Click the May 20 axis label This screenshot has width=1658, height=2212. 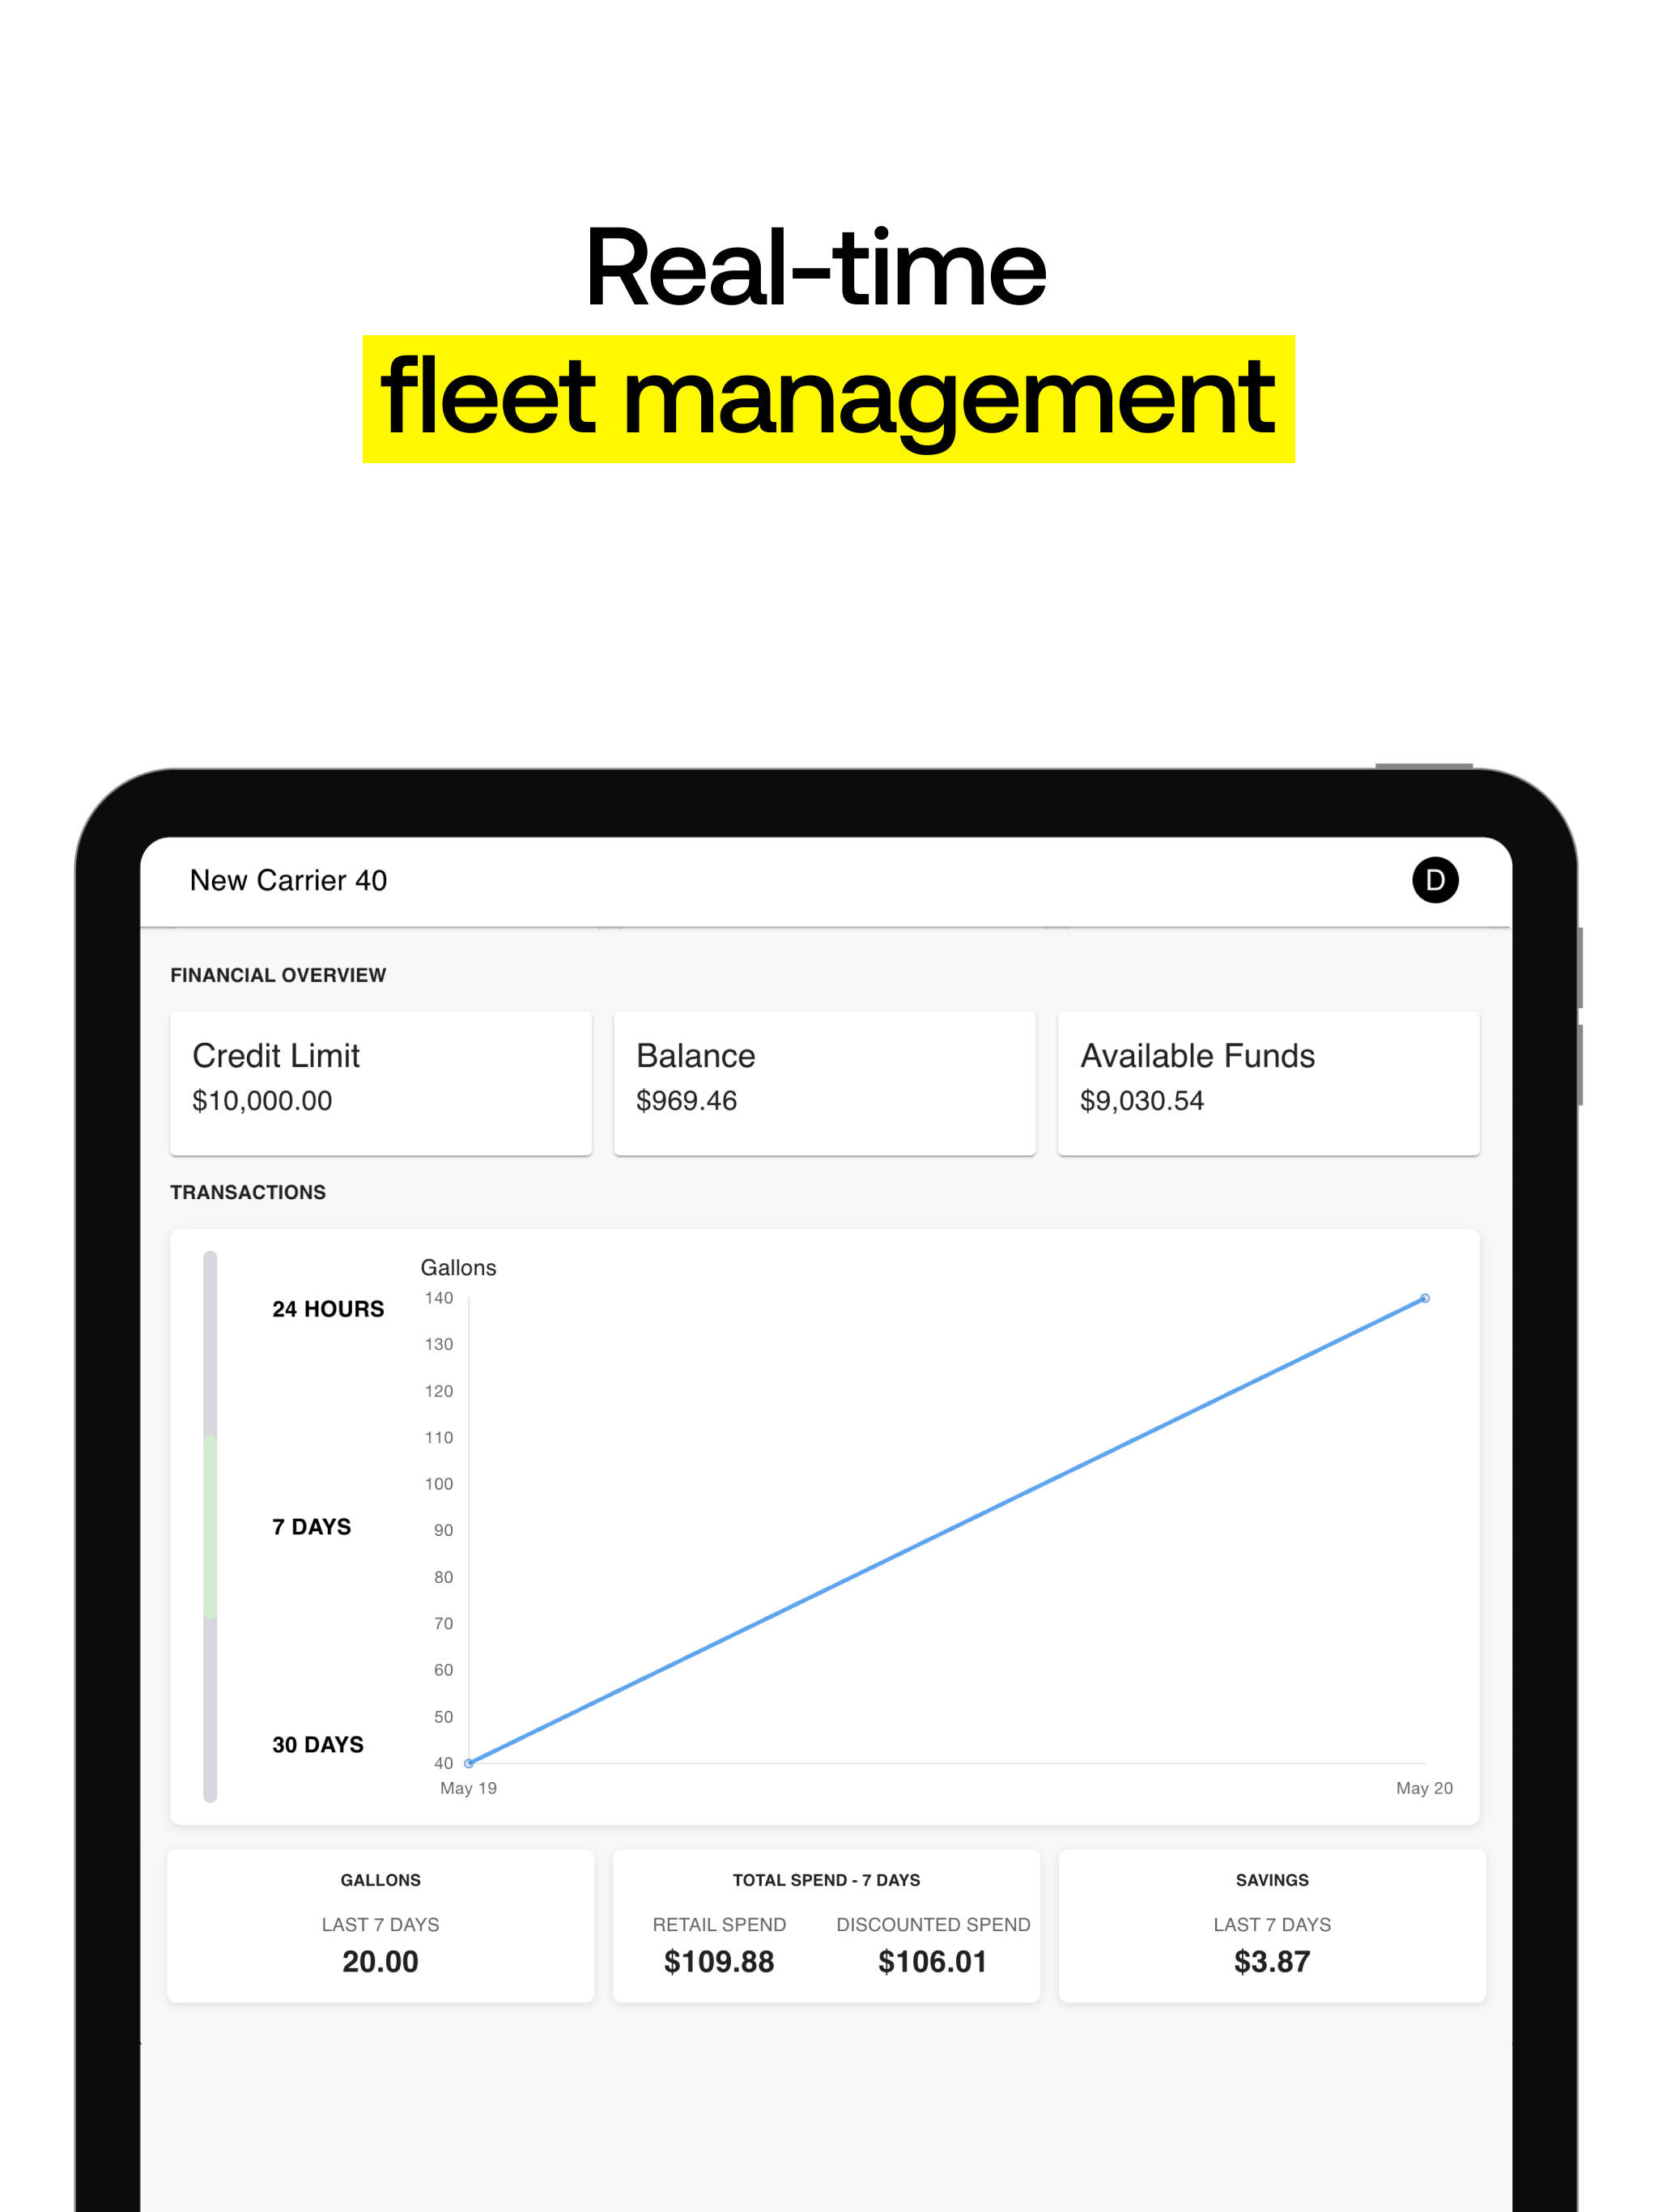coord(1424,1788)
